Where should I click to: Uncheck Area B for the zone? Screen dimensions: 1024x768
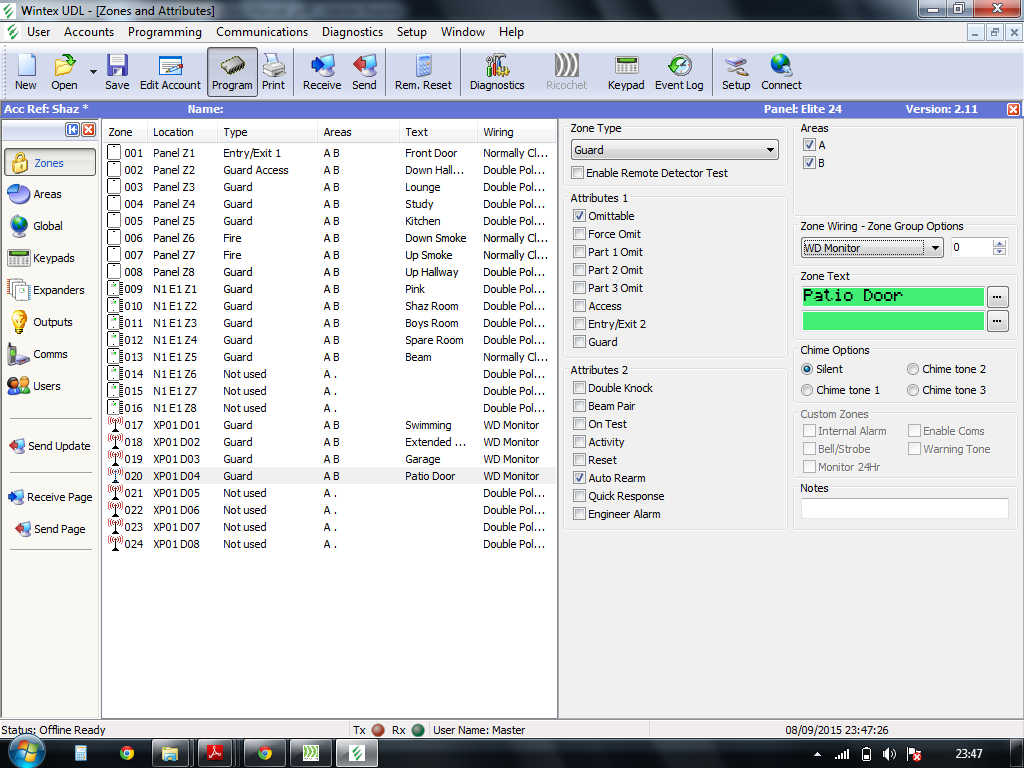tap(809, 161)
